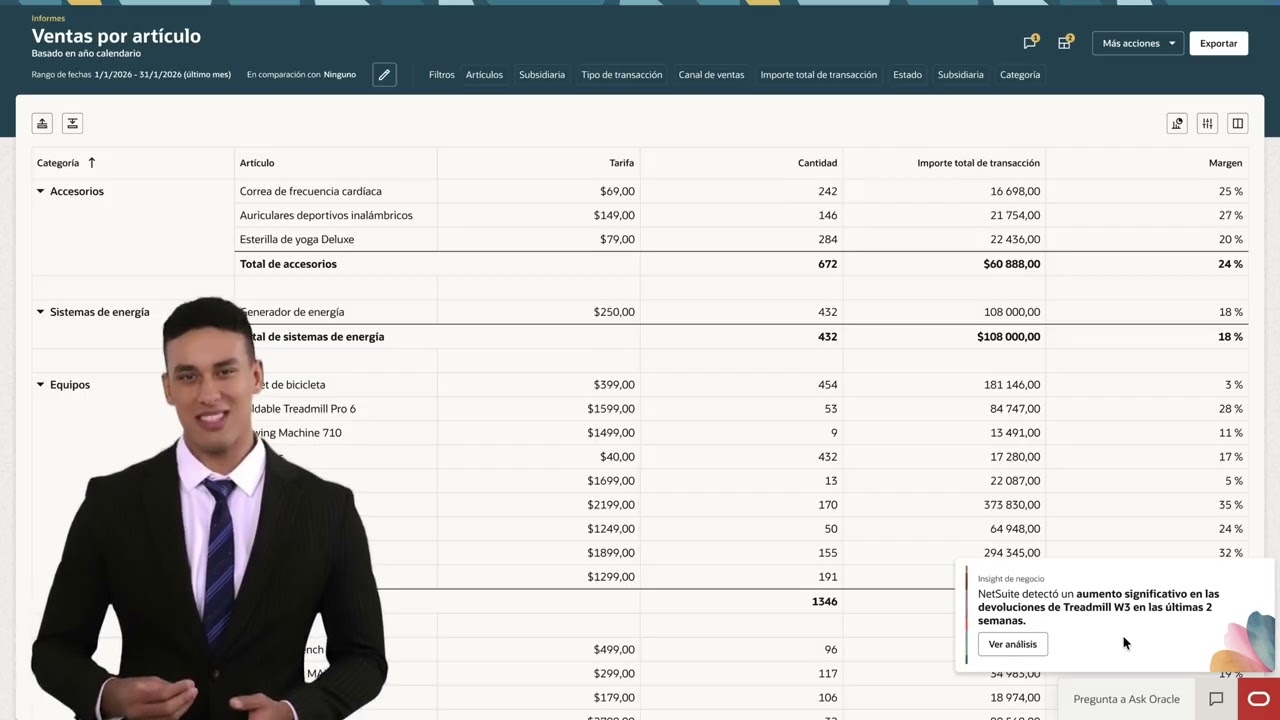This screenshot has width=1280, height=720.
Task: Click the $179,00 tarifa cell
Action: [x=614, y=698]
